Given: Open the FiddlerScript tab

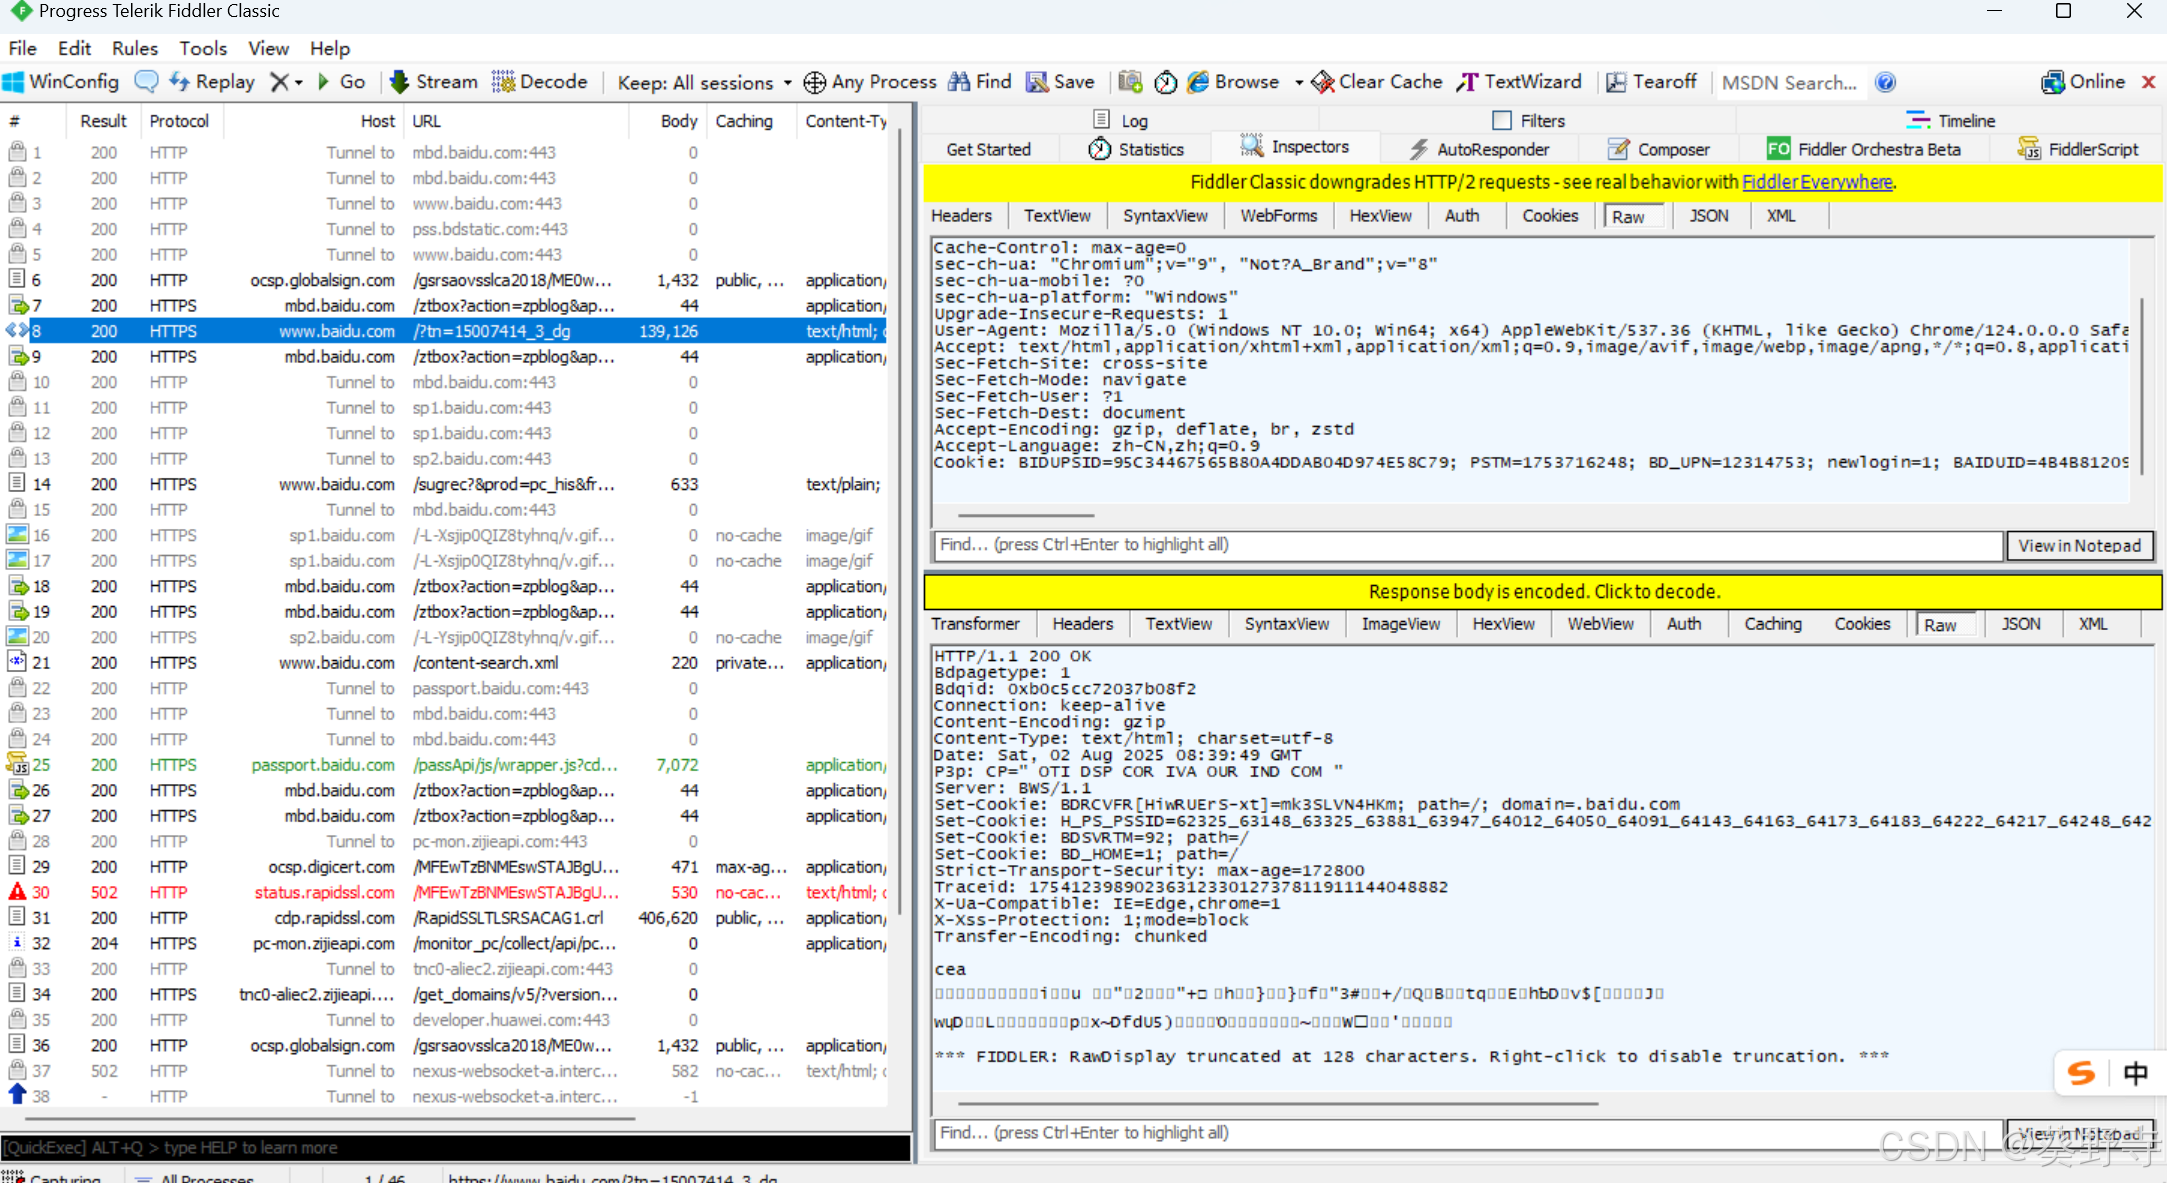Looking at the screenshot, I should (x=2077, y=149).
